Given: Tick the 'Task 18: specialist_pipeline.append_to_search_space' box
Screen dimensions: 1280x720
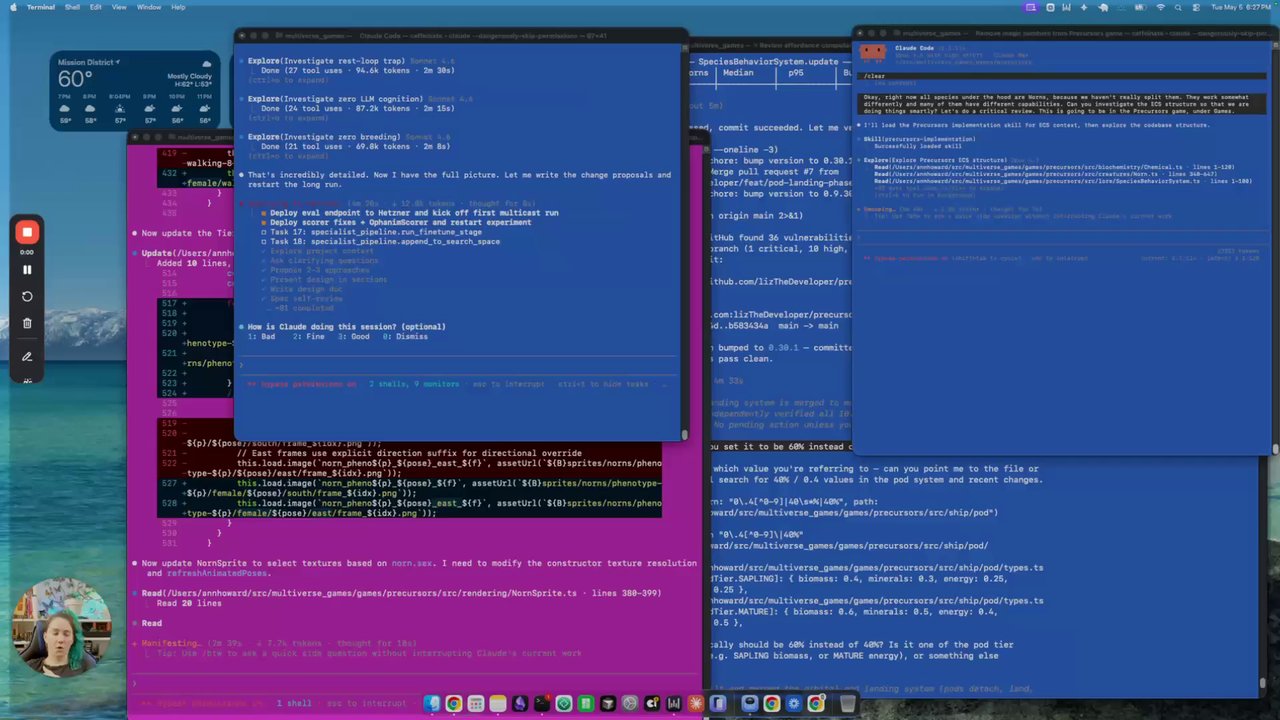Looking at the screenshot, I should [264, 241].
